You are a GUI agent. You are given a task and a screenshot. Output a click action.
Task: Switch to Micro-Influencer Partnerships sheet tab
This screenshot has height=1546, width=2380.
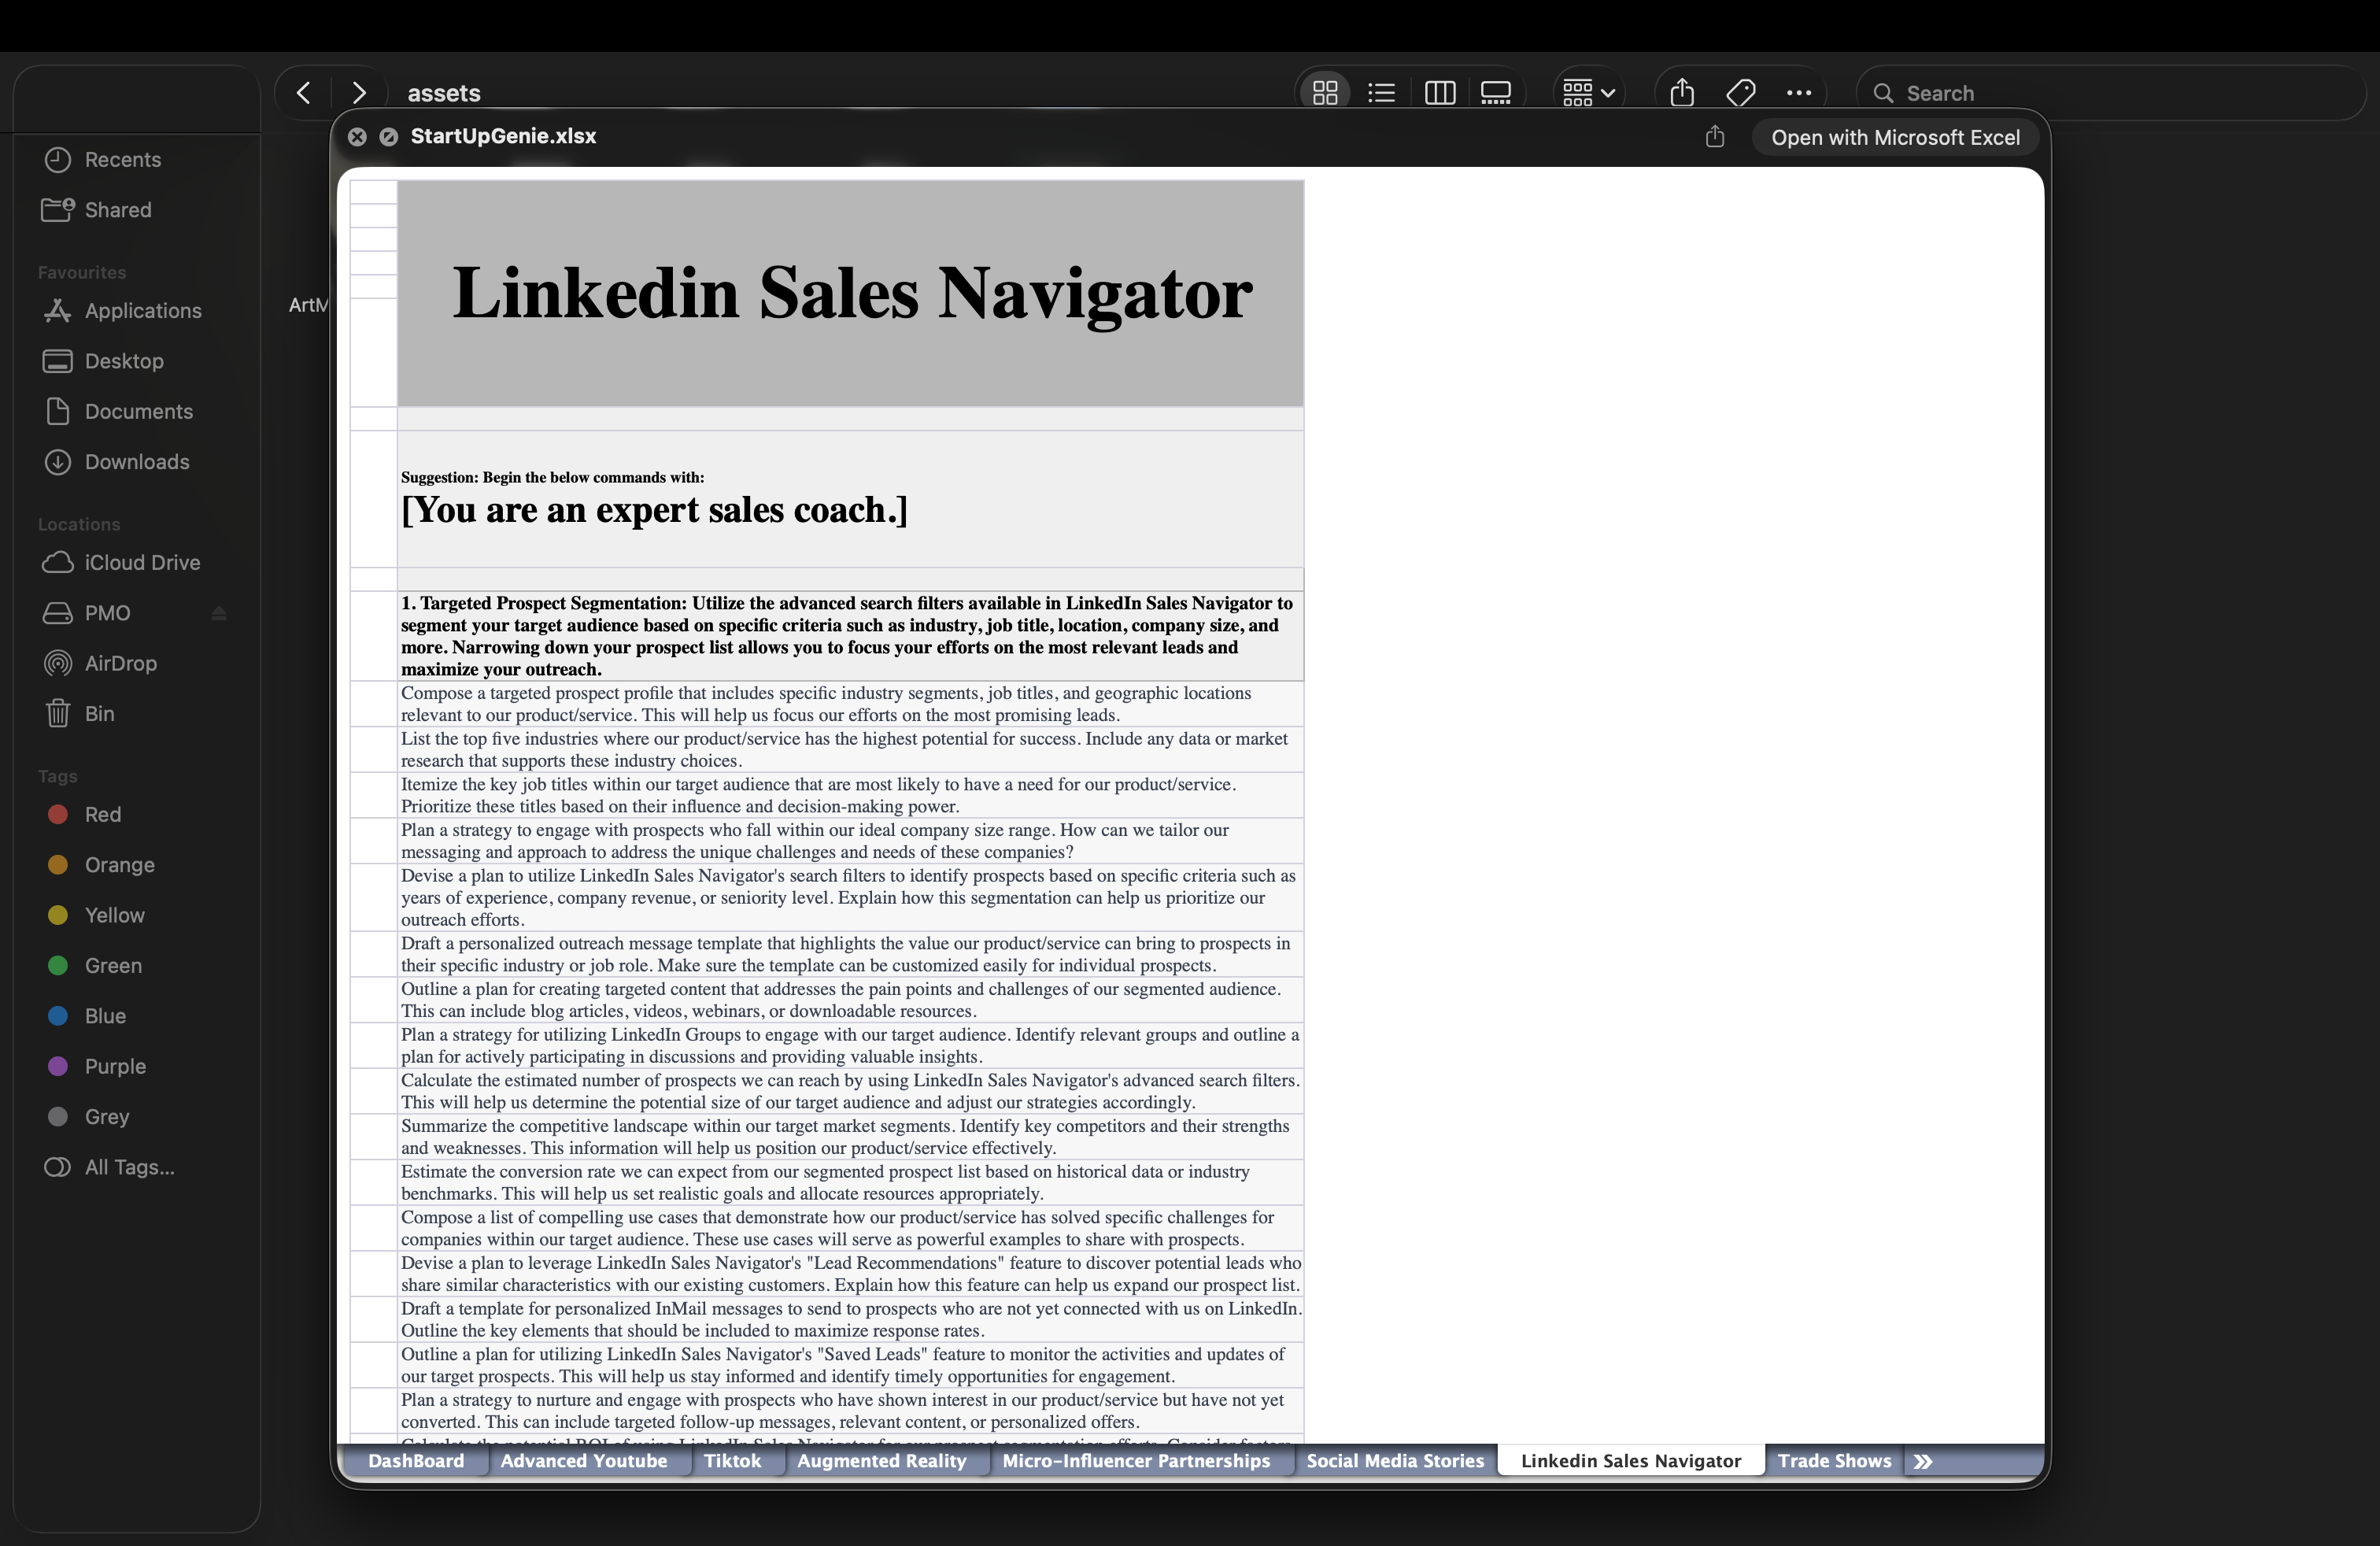pyautogui.click(x=1136, y=1461)
